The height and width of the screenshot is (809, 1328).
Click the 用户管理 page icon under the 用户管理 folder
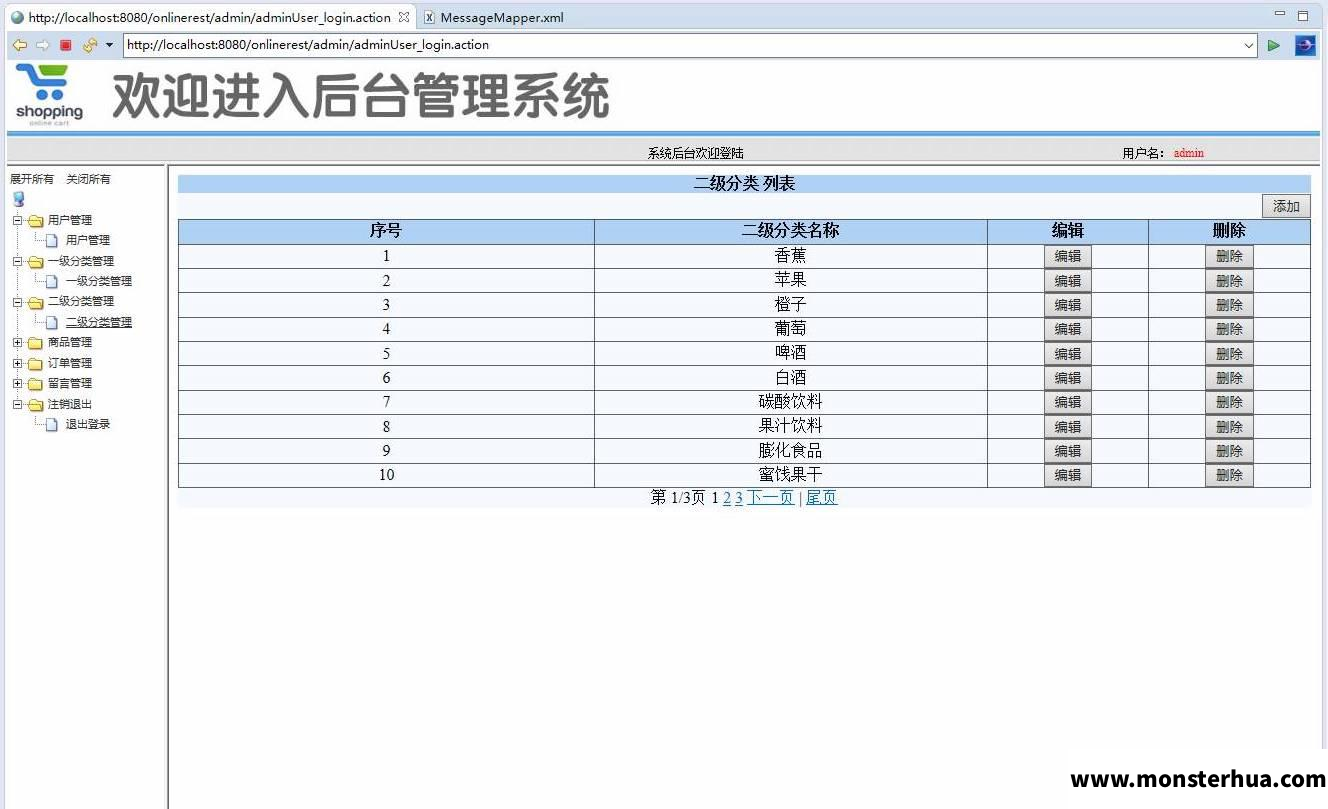click(52, 240)
